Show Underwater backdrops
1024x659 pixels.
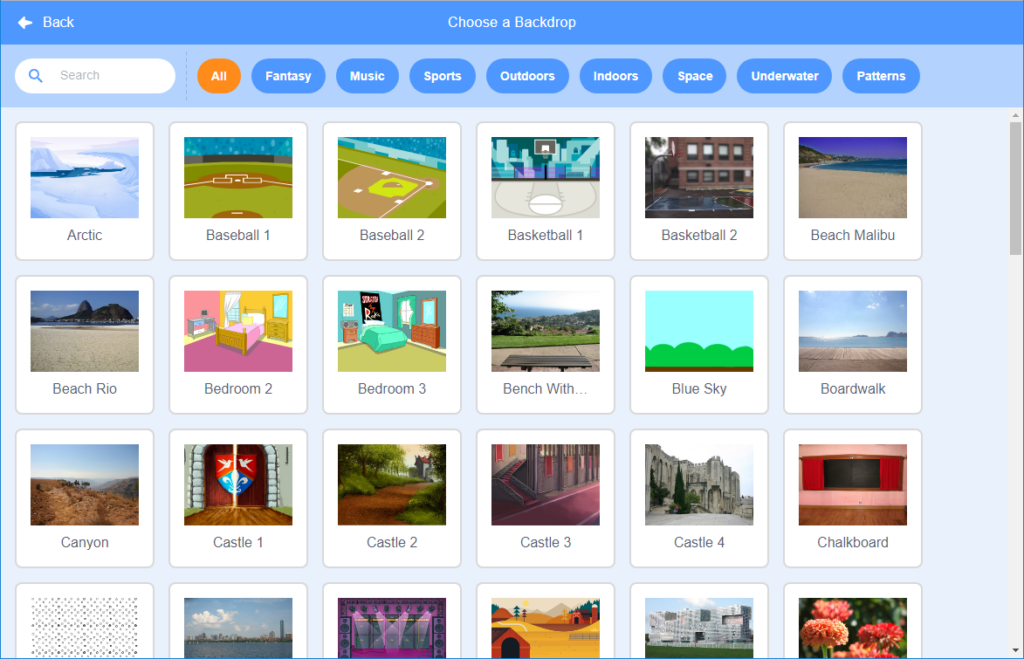(784, 76)
